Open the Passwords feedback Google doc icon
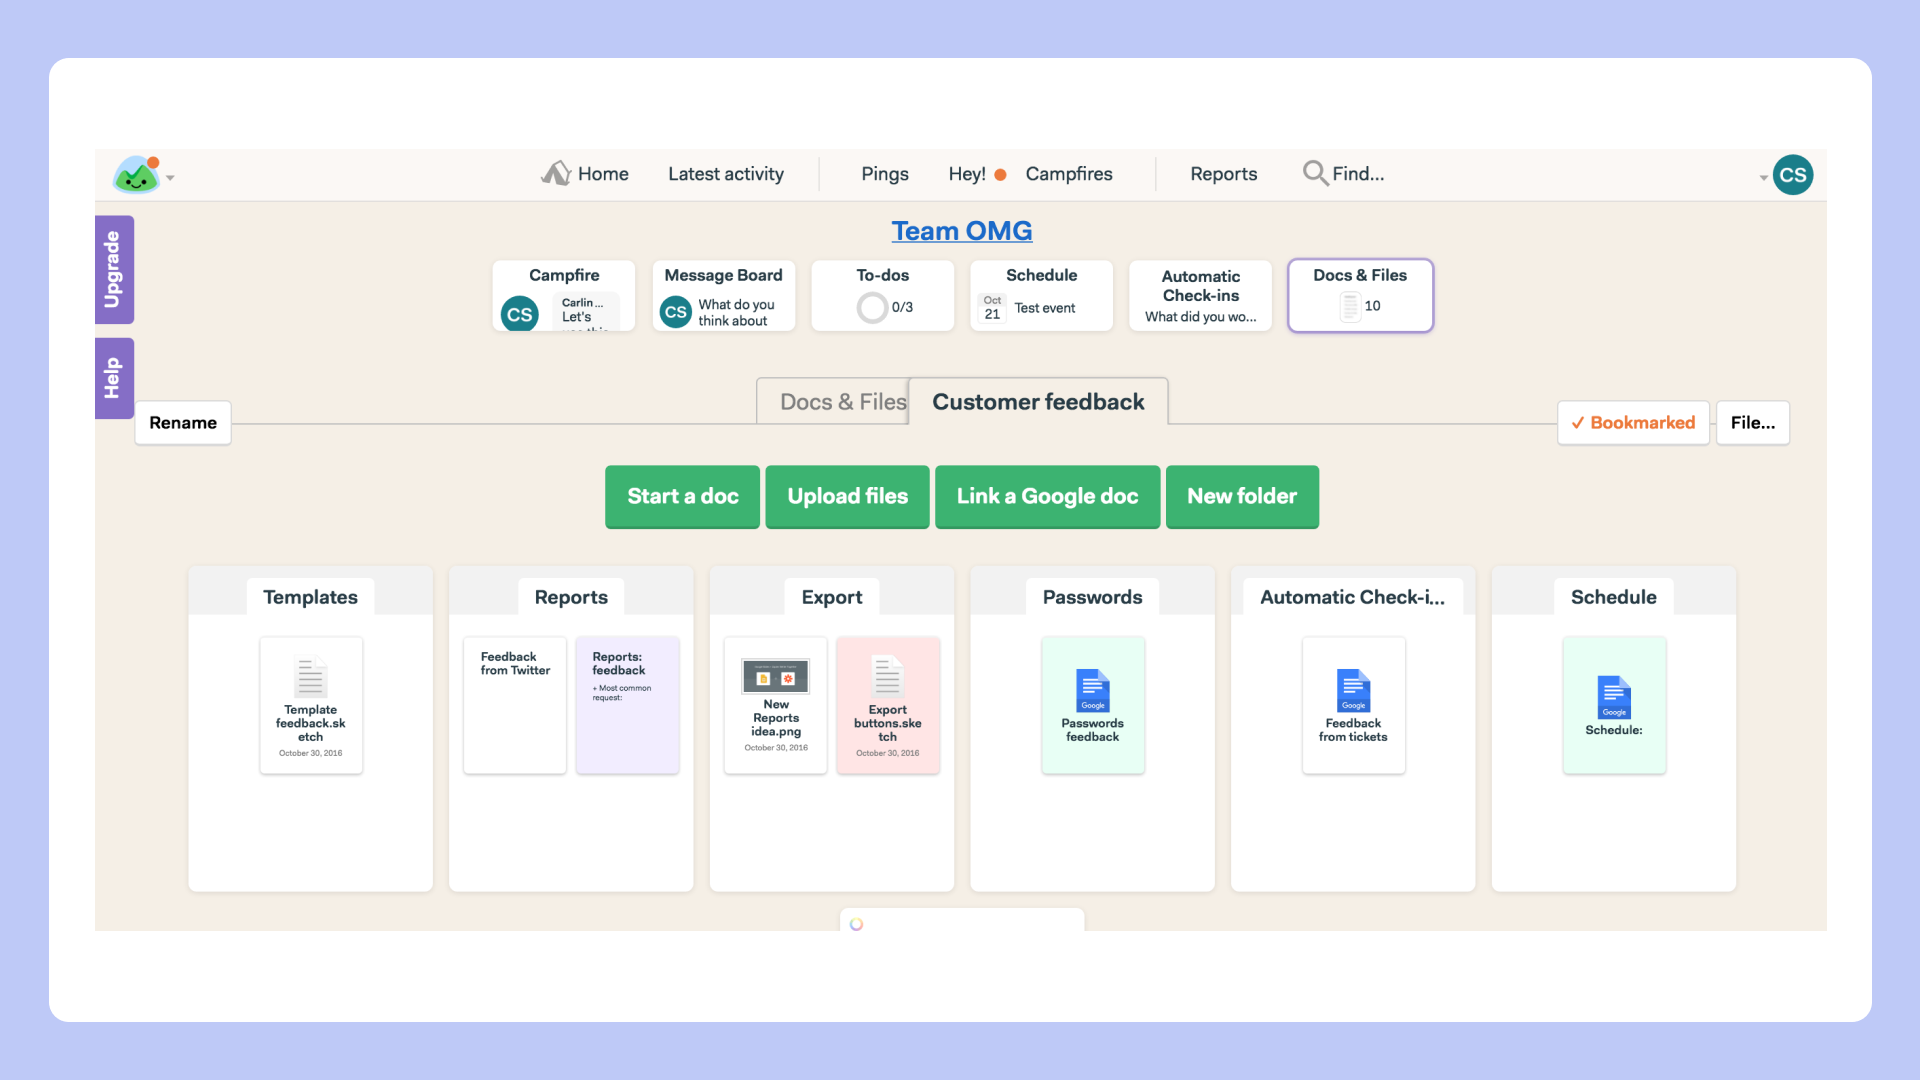1920x1080 pixels. pyautogui.click(x=1093, y=690)
